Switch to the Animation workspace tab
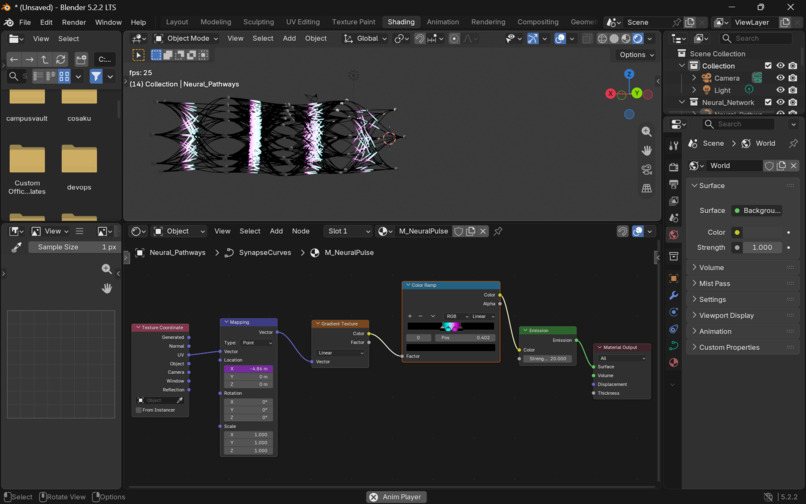 click(x=443, y=22)
